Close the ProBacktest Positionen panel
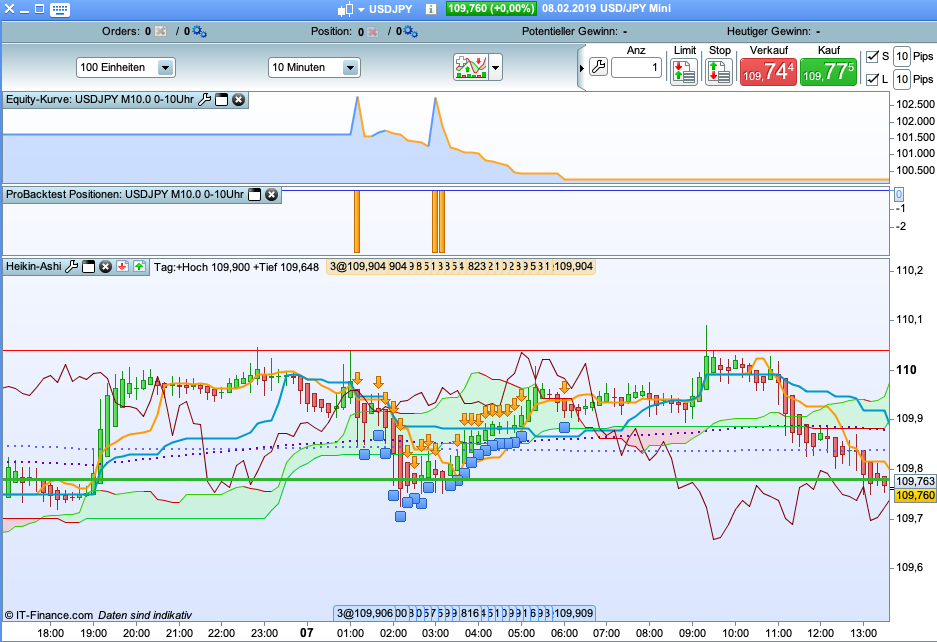The height and width of the screenshot is (642, 937). [x=271, y=195]
